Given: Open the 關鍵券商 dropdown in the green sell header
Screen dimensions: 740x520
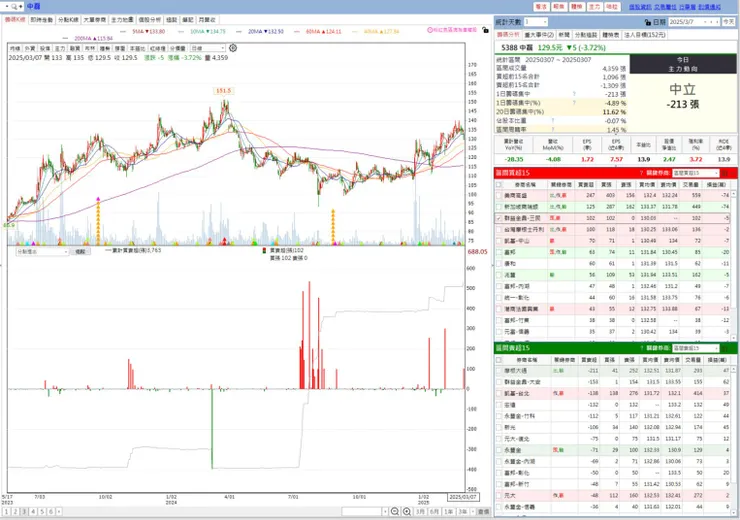Looking at the screenshot, I should [695, 348].
